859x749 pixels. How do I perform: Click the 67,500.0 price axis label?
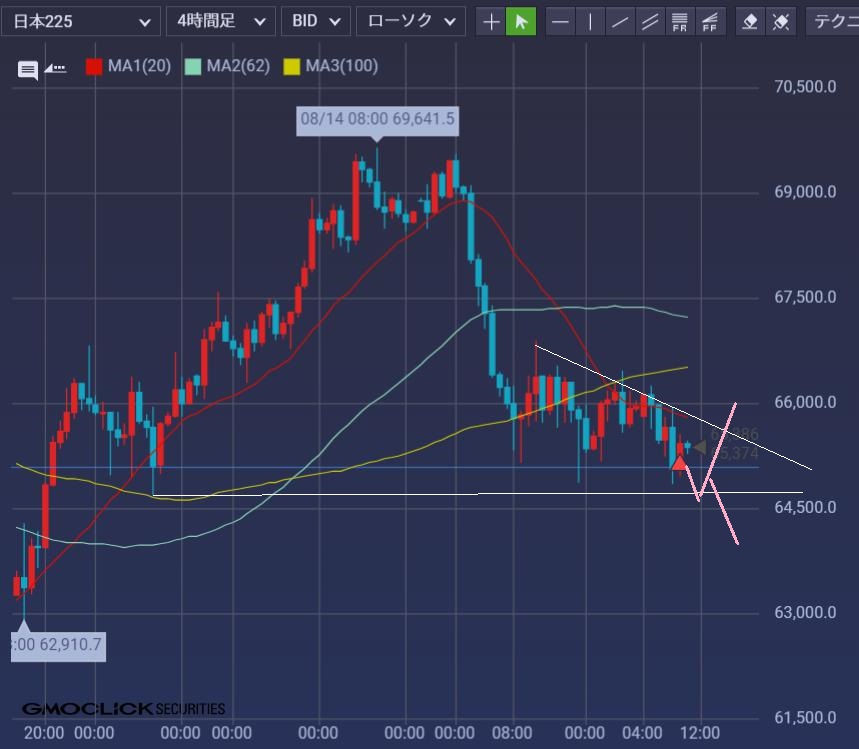click(x=805, y=297)
